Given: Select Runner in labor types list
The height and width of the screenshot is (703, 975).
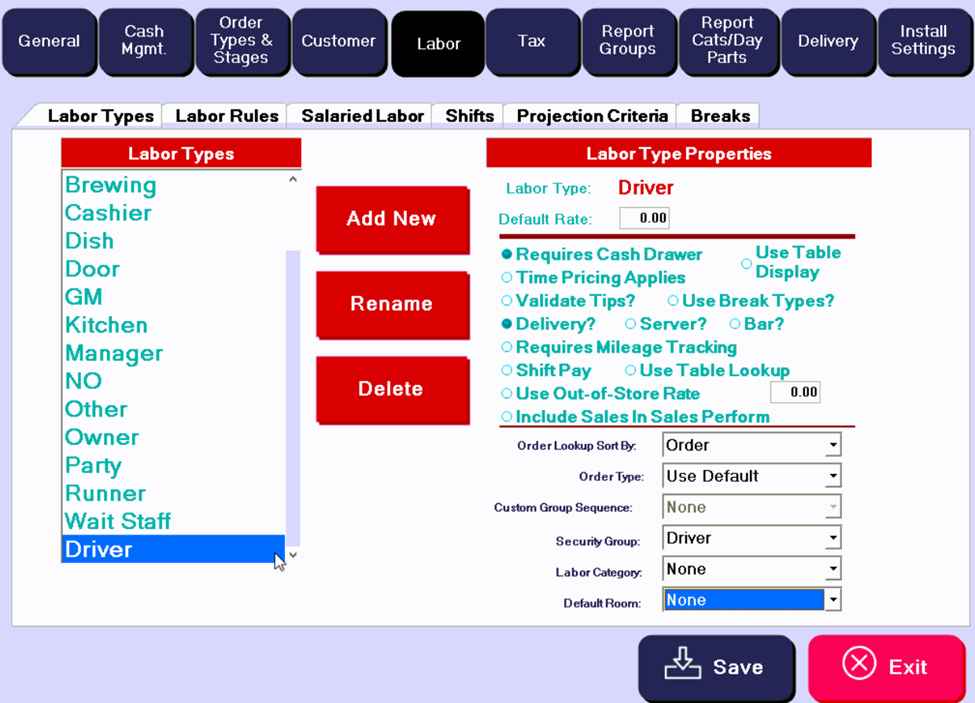Looking at the screenshot, I should [x=173, y=493].
